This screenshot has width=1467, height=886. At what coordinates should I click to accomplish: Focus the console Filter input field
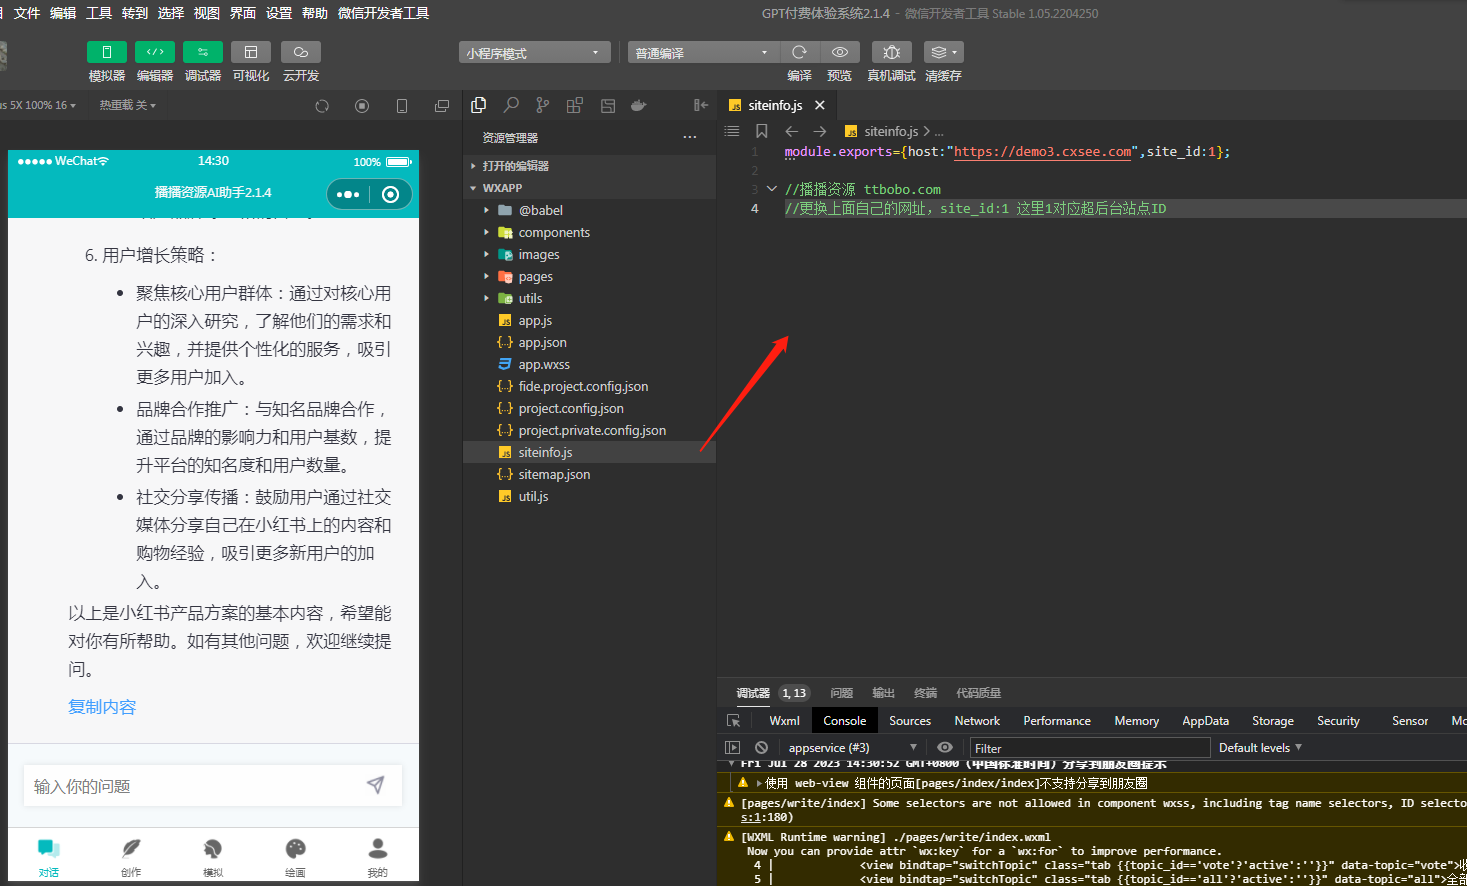(x=1090, y=748)
